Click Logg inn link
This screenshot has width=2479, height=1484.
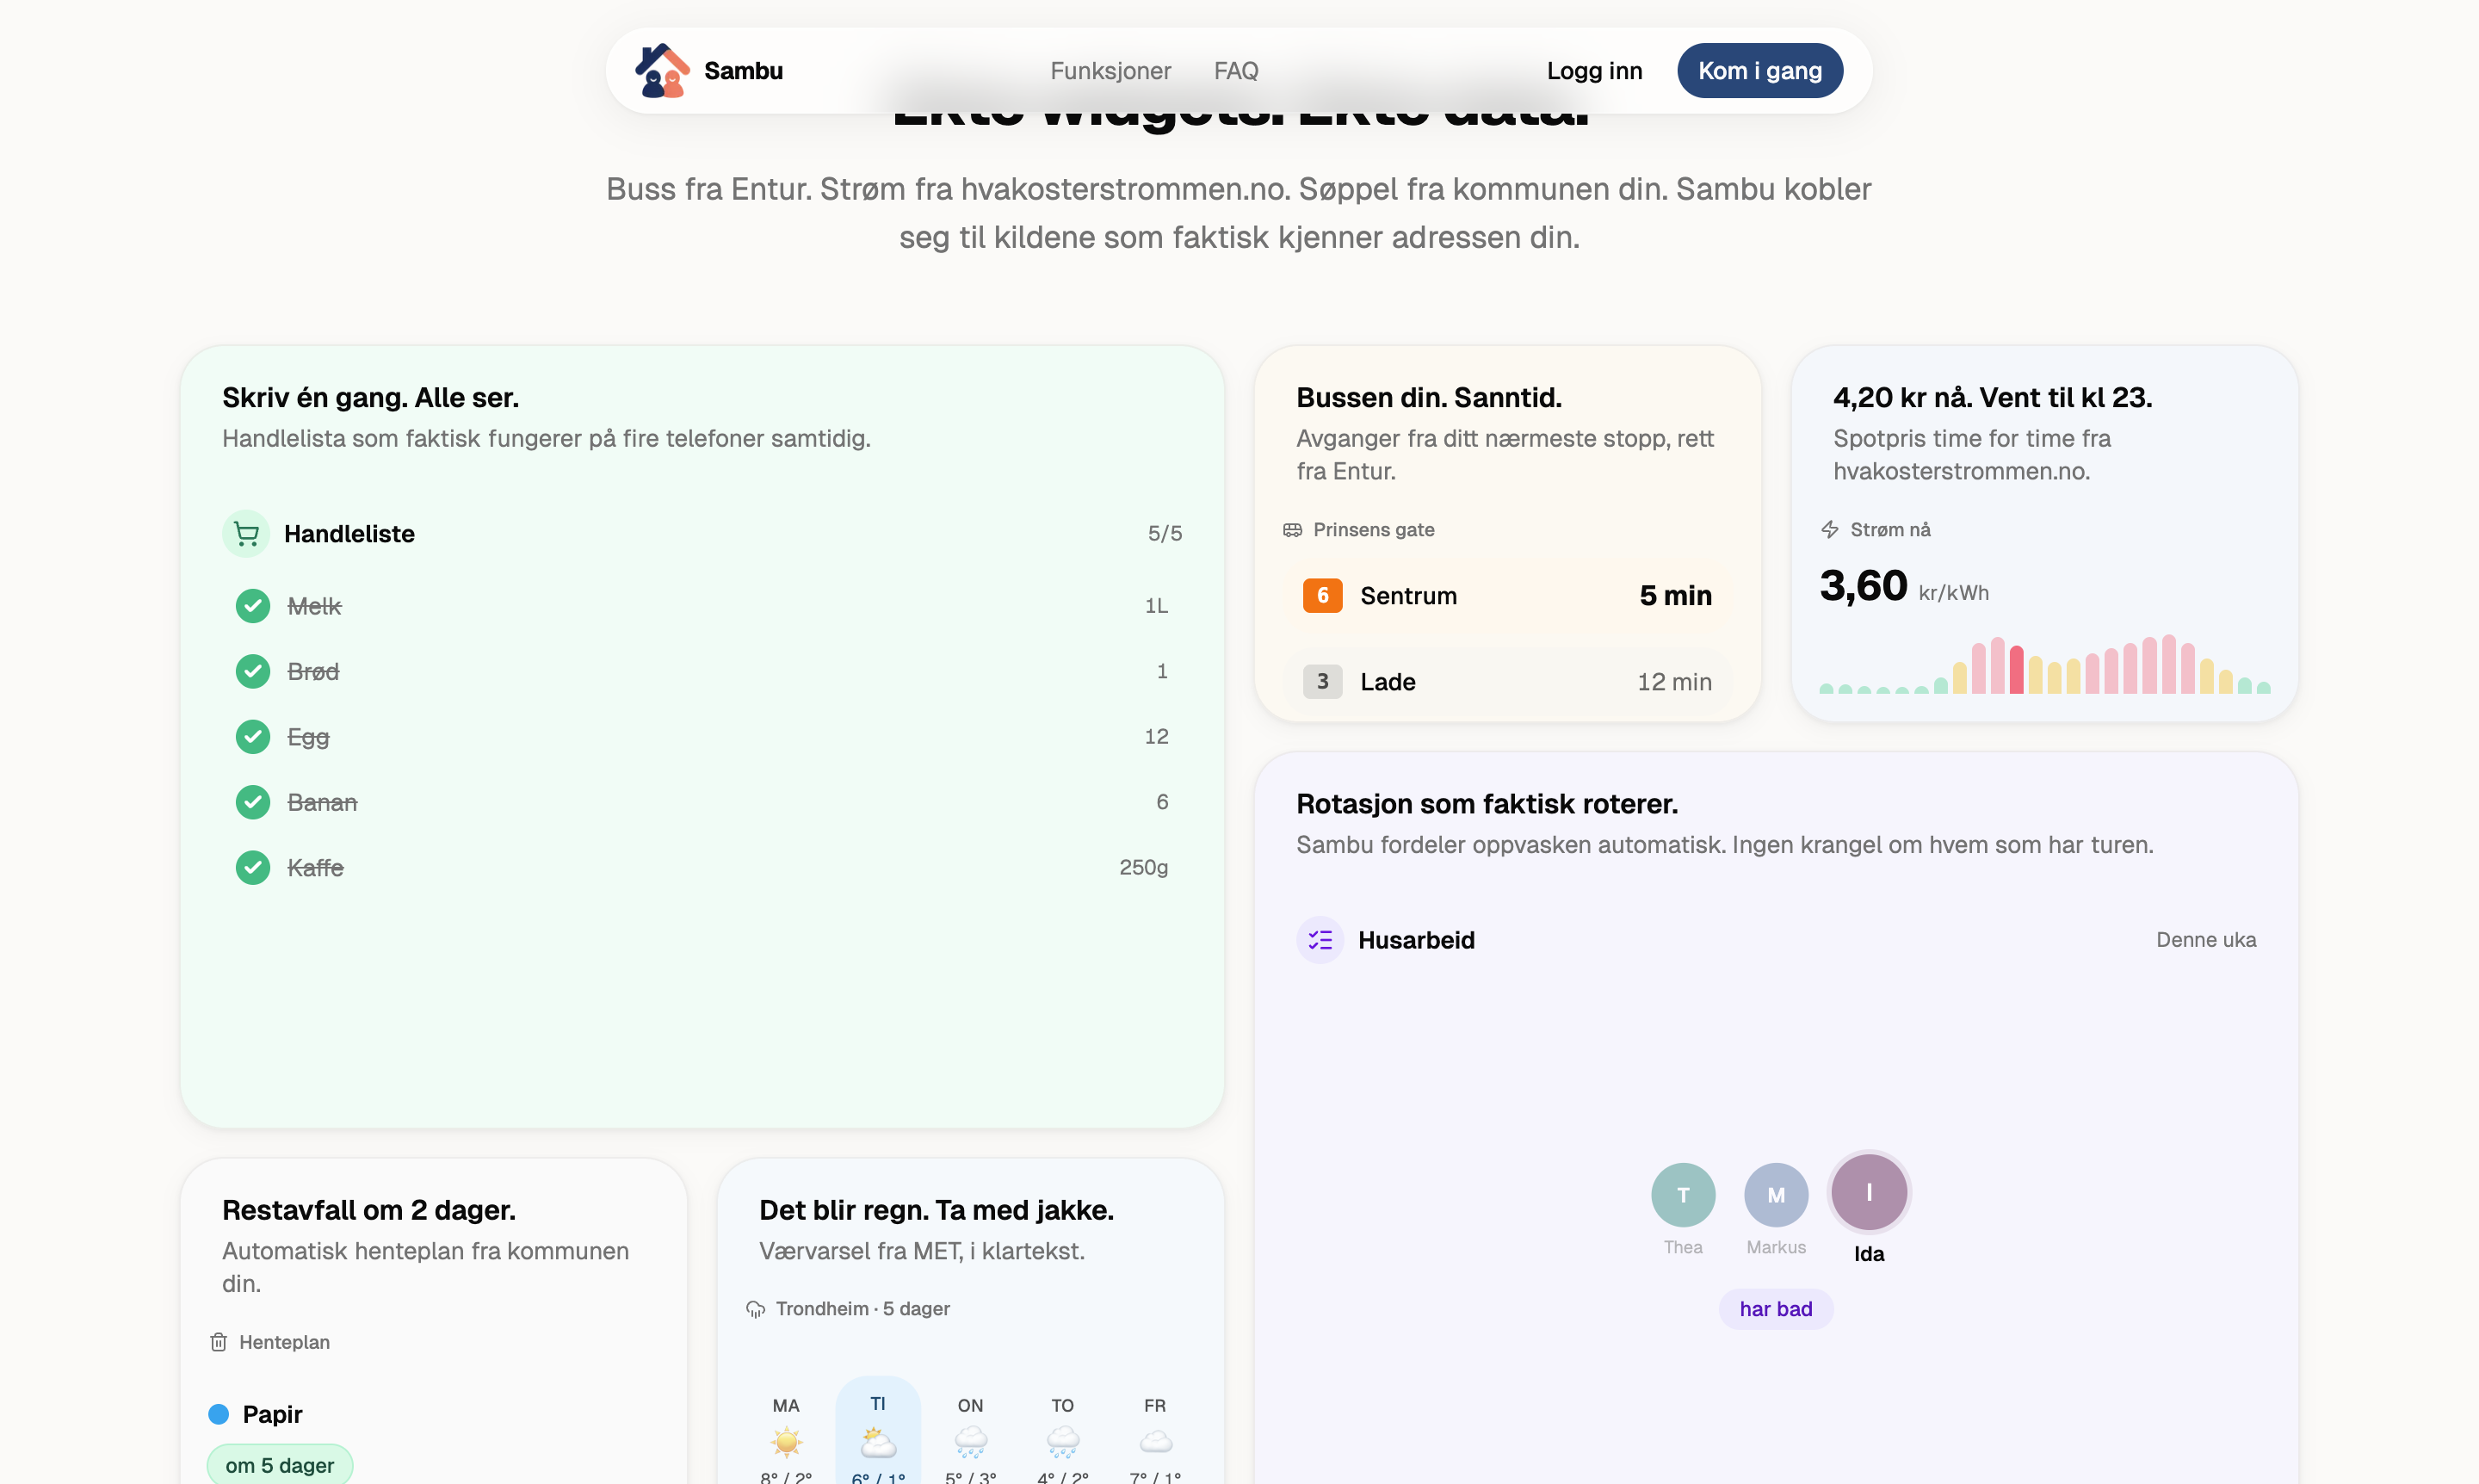(1594, 71)
